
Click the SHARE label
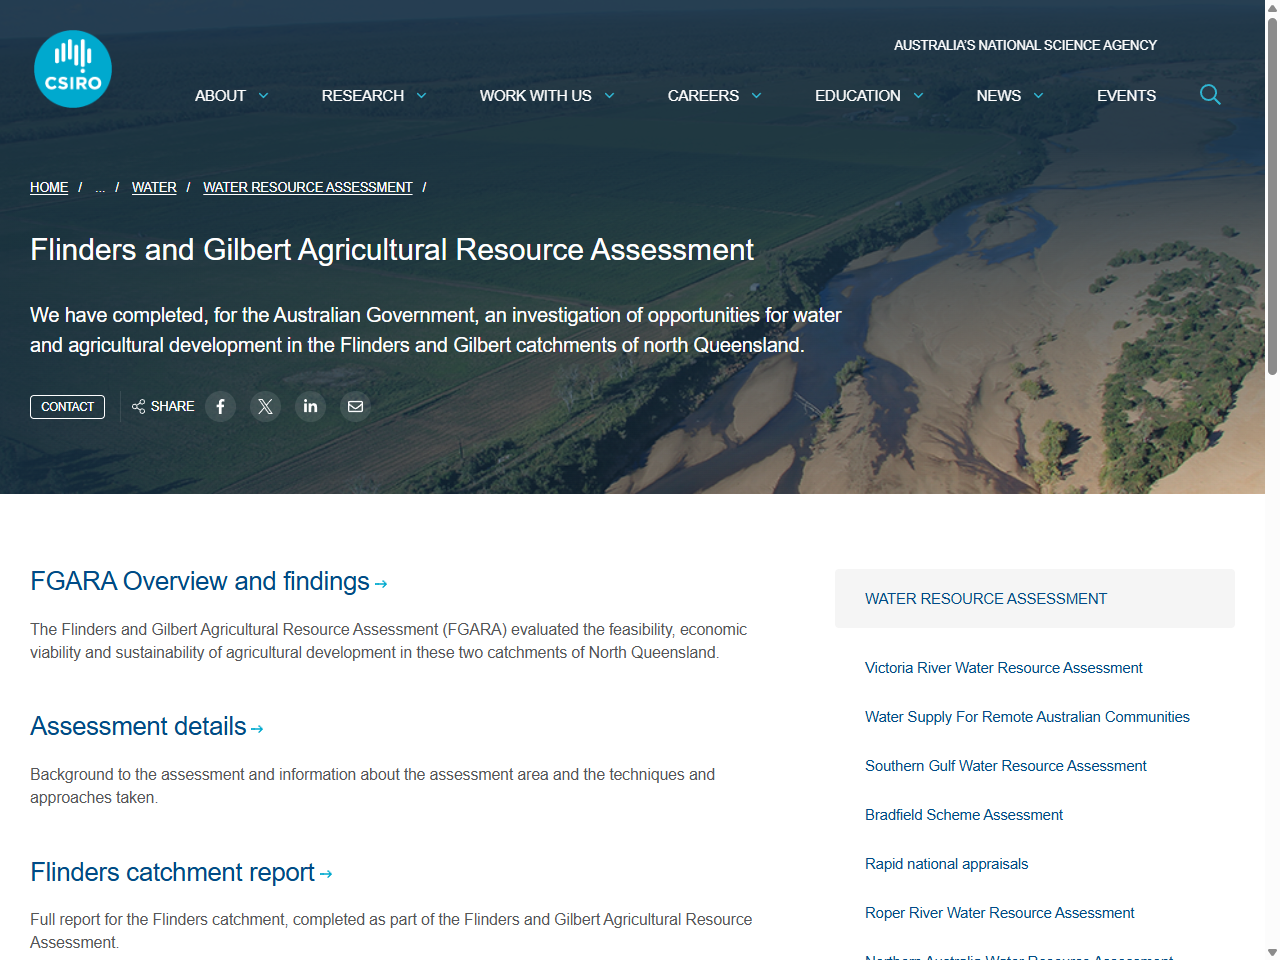172,406
